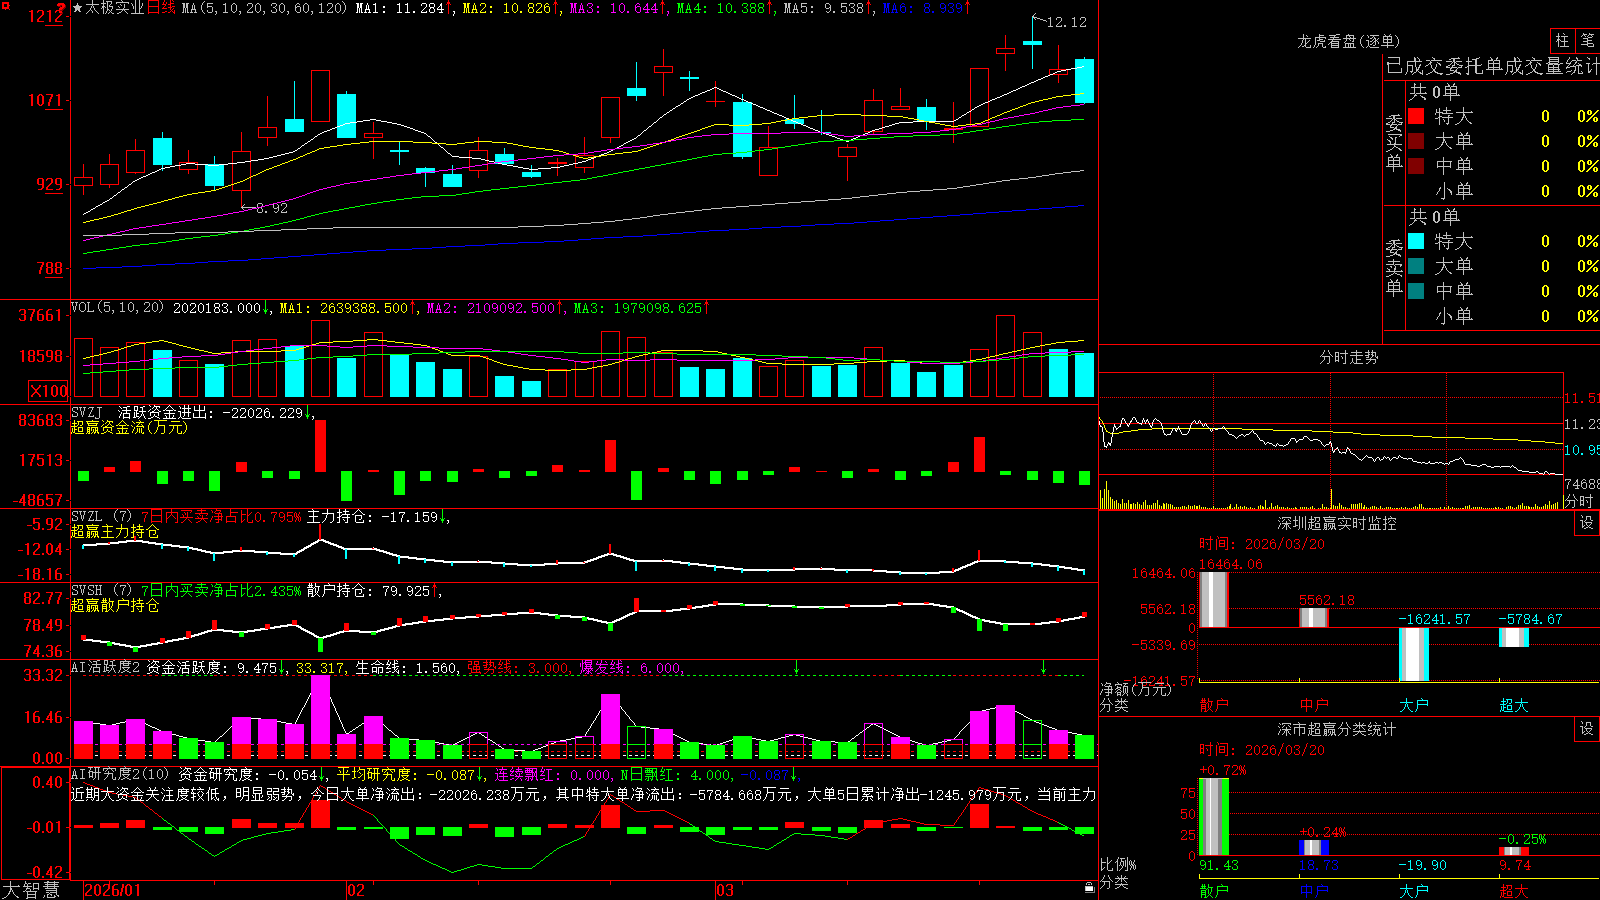Click the cyan 特大 sell-order color swatch
This screenshot has height=900, width=1600.
1416,241
